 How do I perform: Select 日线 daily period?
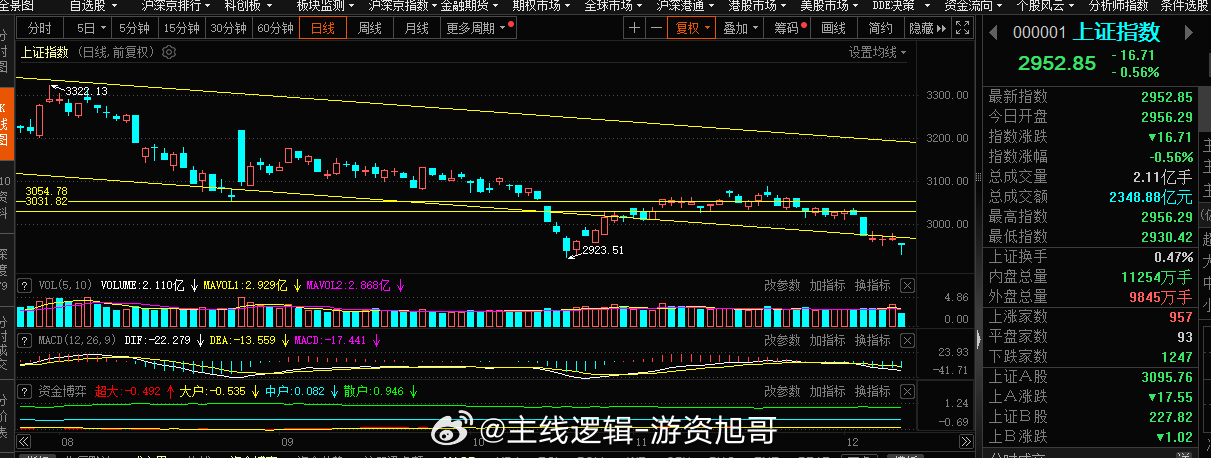coord(323,28)
